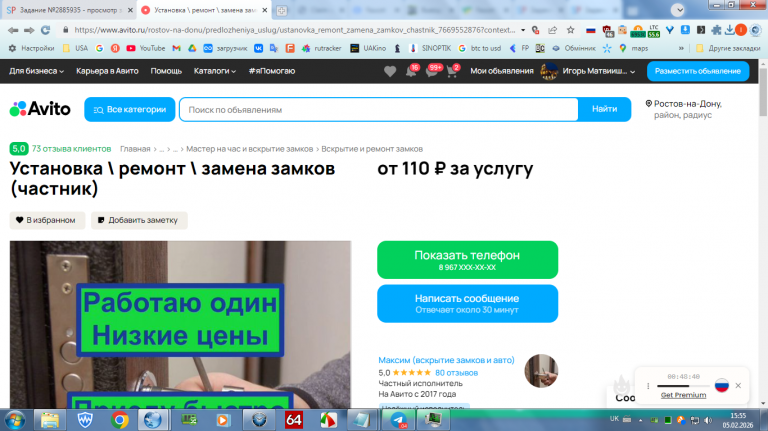The image size is (768, 431).
Task: Click the Поиск по объявлениям search field
Action: pos(379,109)
